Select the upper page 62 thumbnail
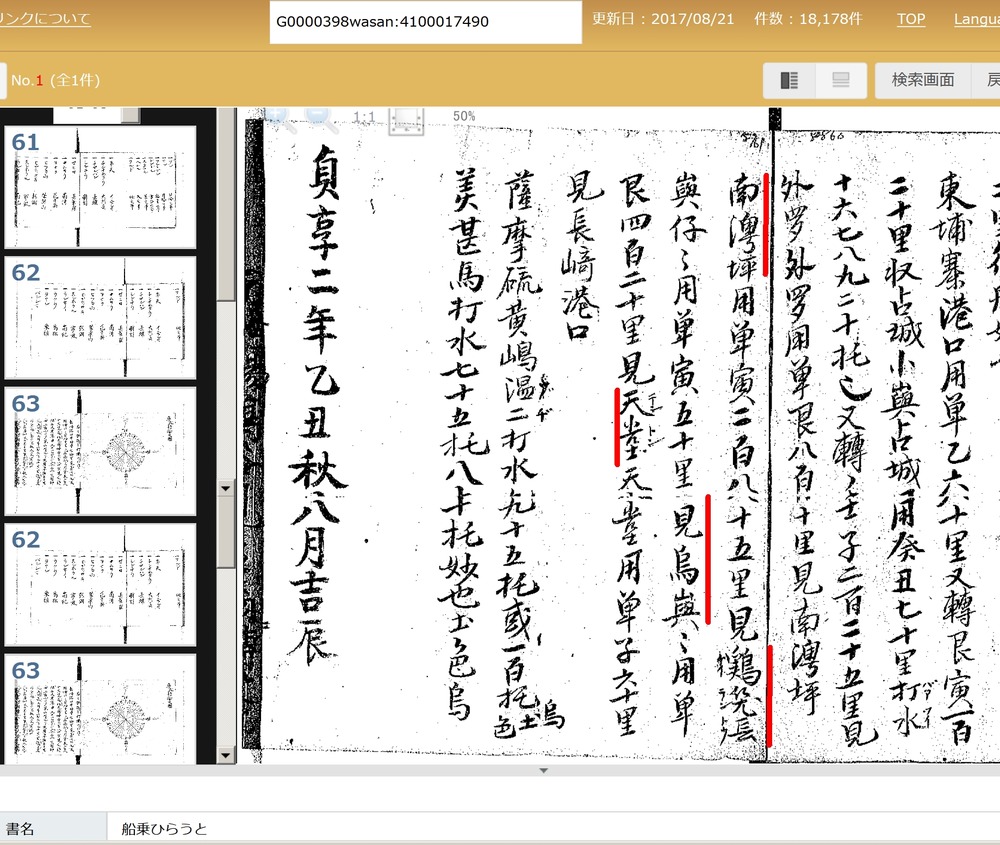This screenshot has height=845, width=1000. pos(100,317)
